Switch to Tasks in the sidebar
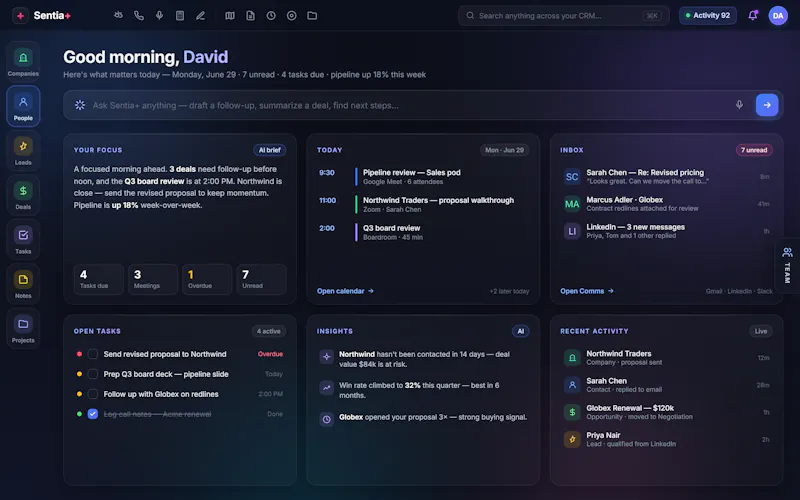 point(23,239)
